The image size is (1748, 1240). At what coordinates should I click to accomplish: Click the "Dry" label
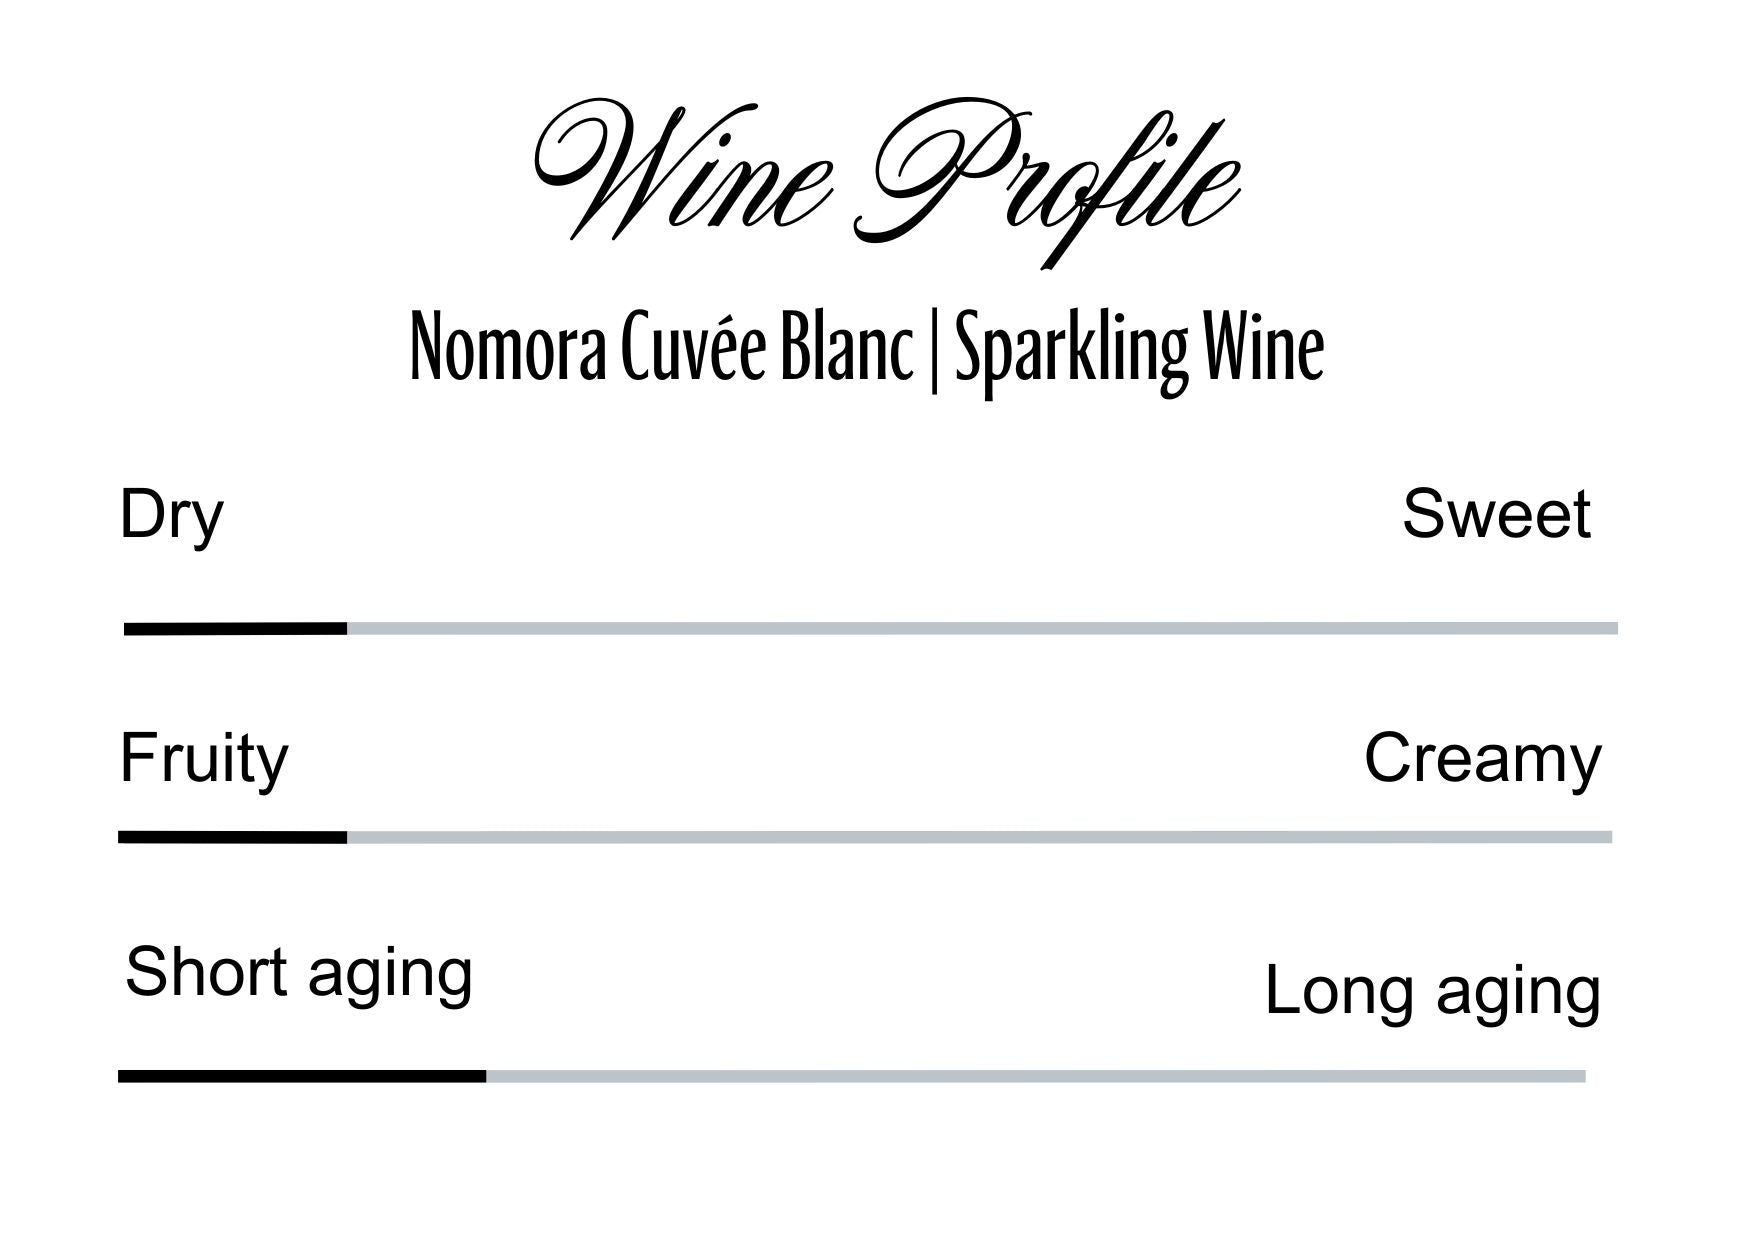tap(171, 516)
